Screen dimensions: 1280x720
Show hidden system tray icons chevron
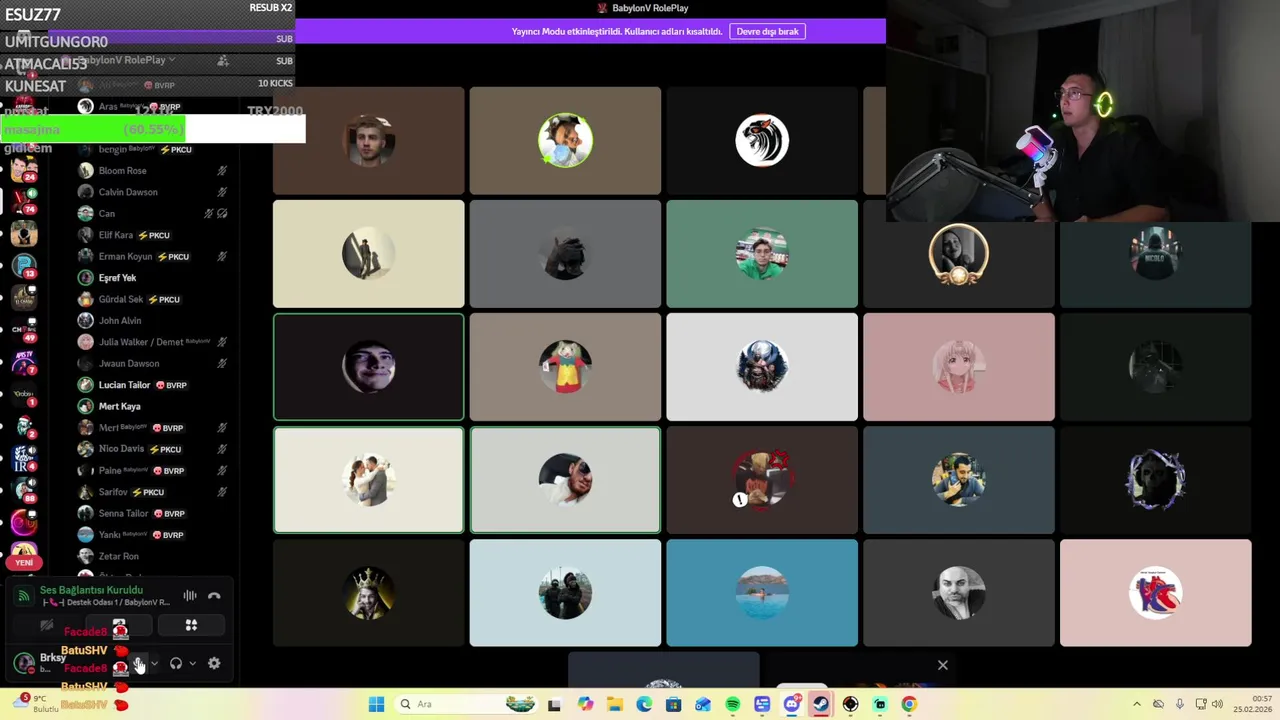(x=1136, y=704)
